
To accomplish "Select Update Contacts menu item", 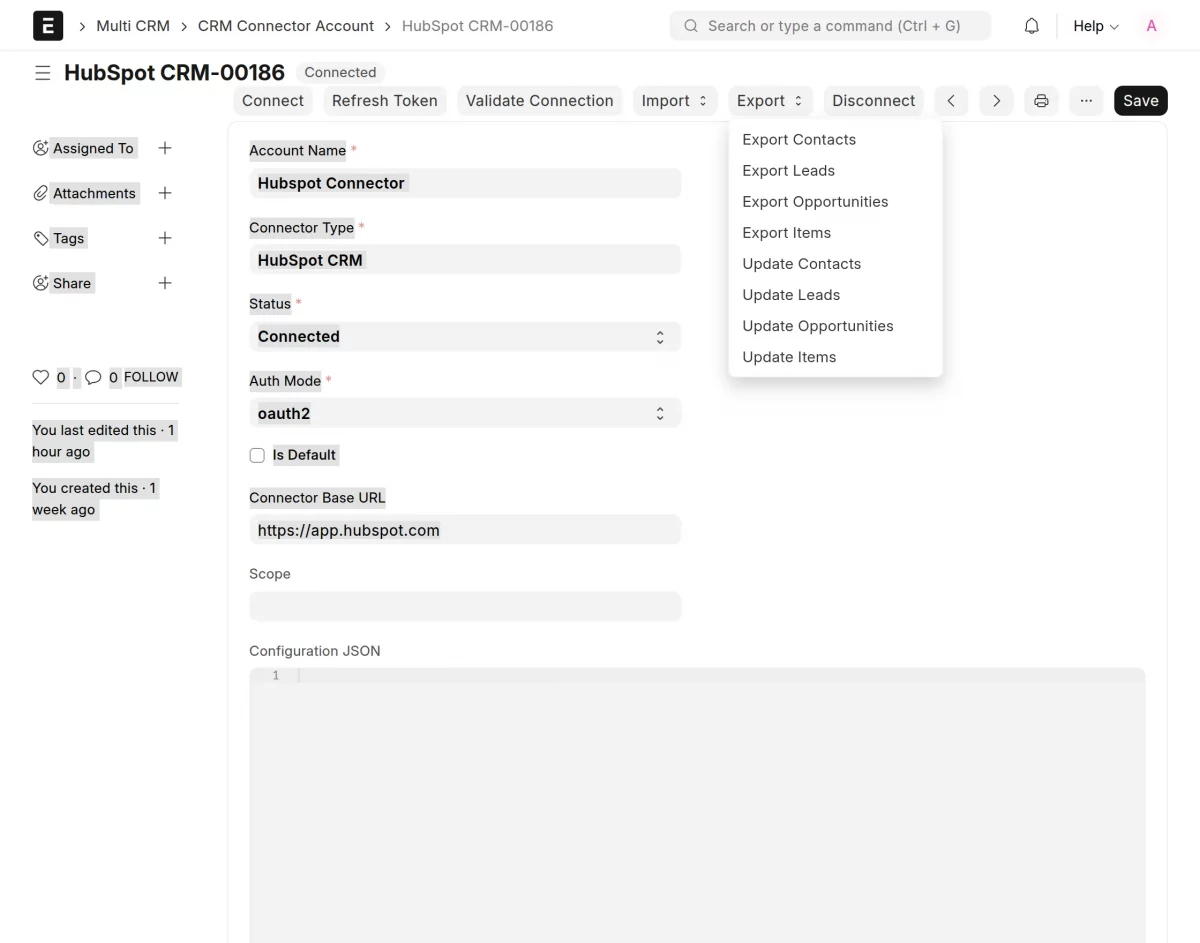I will (x=835, y=264).
